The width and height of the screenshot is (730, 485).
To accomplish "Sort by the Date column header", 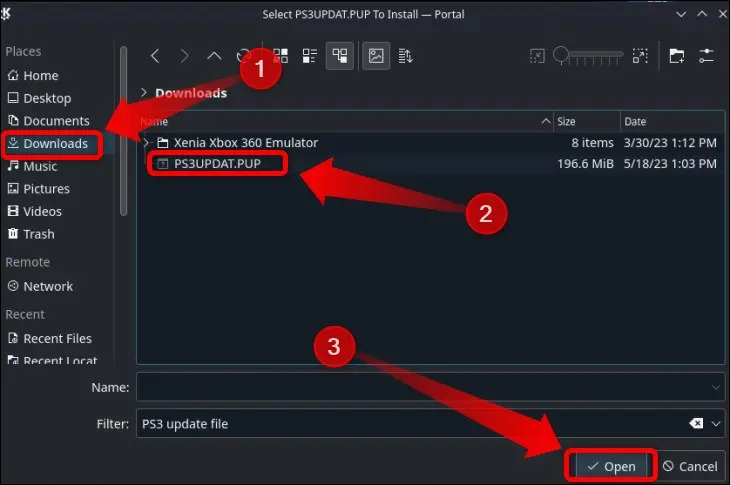I will [672, 121].
